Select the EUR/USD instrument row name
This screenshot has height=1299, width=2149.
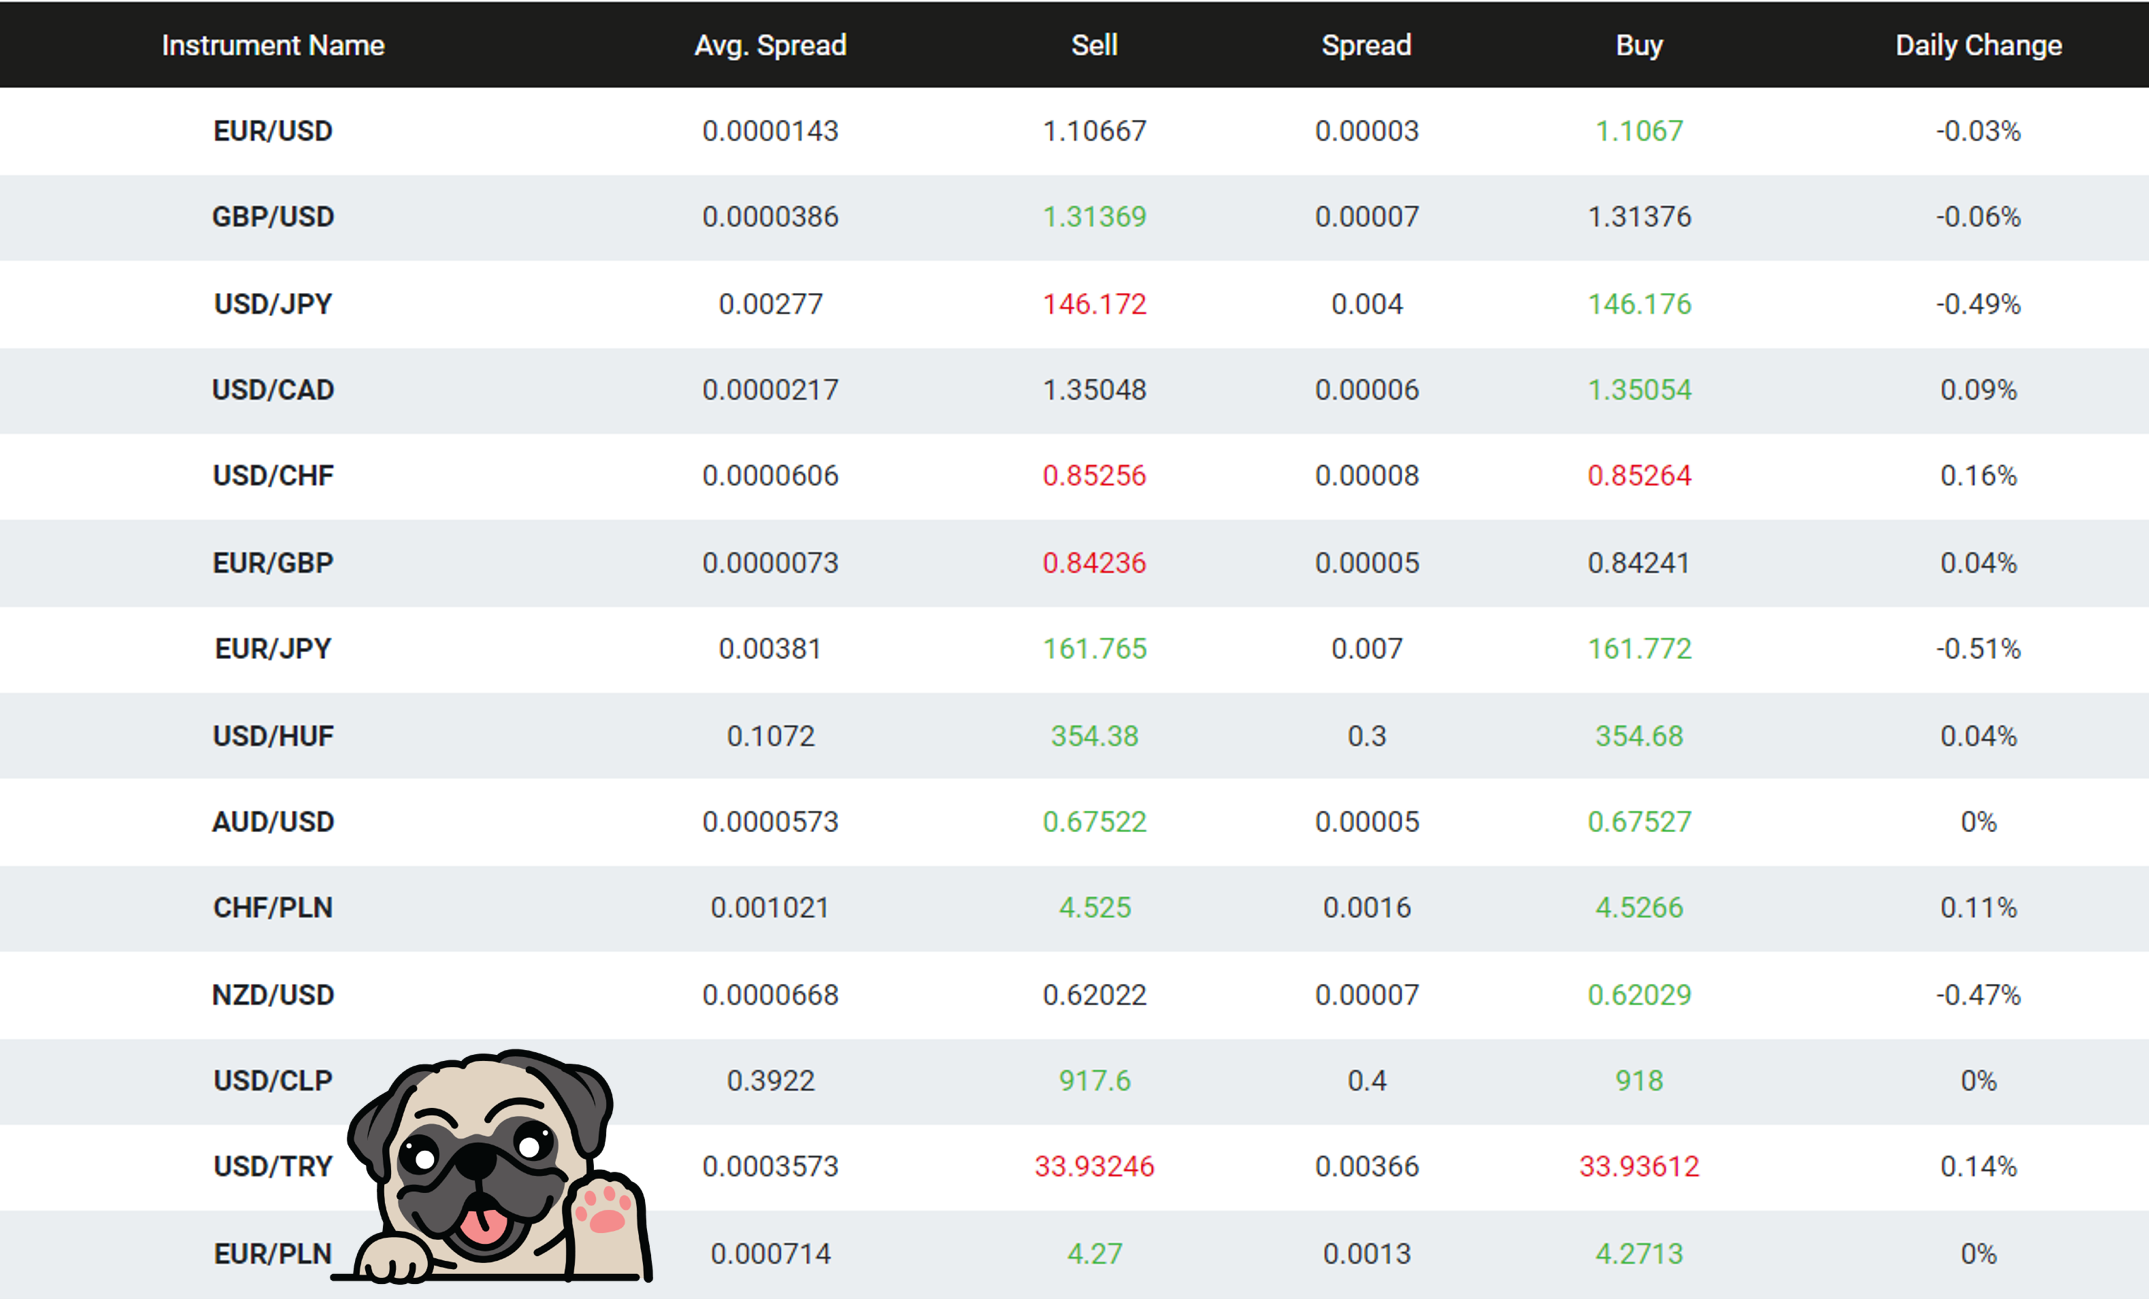(273, 131)
